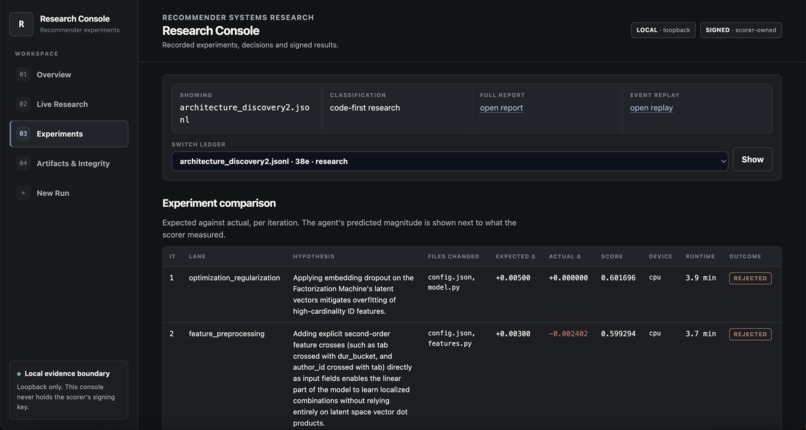The image size is (806, 430).
Task: Click the DEVICE column header
Action: coord(661,256)
